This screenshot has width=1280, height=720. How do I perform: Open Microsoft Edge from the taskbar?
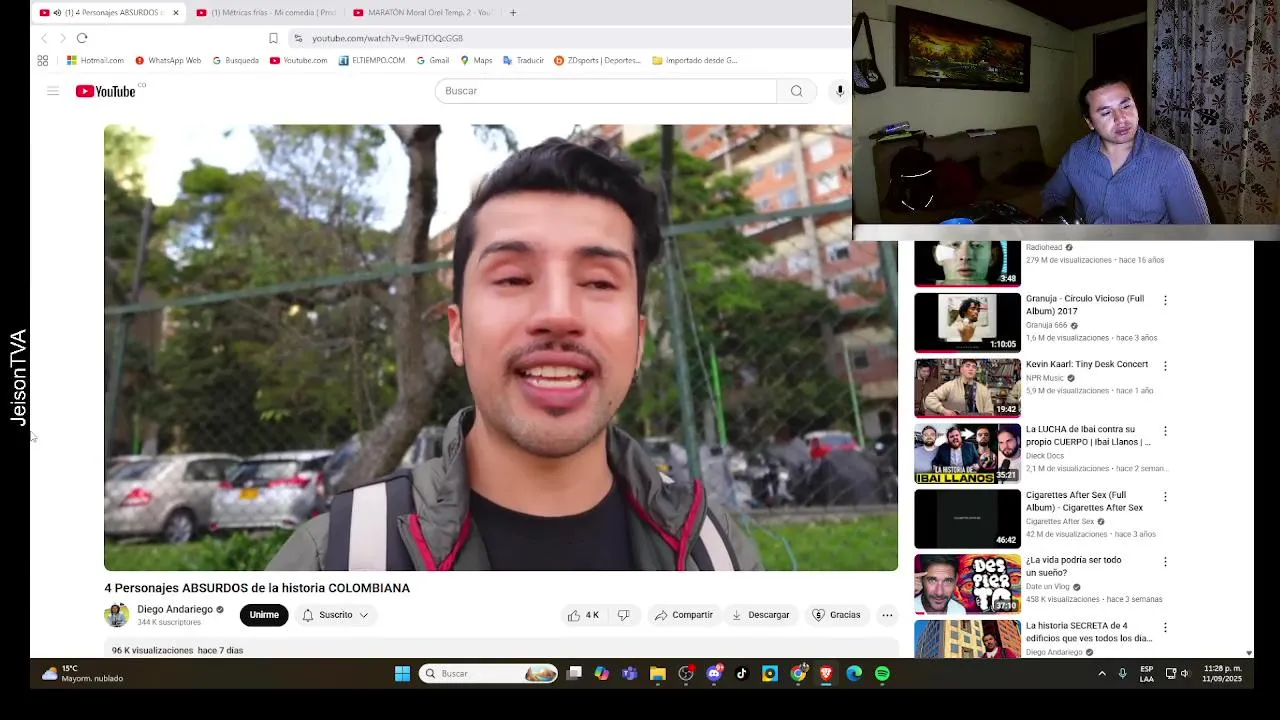[x=854, y=674]
